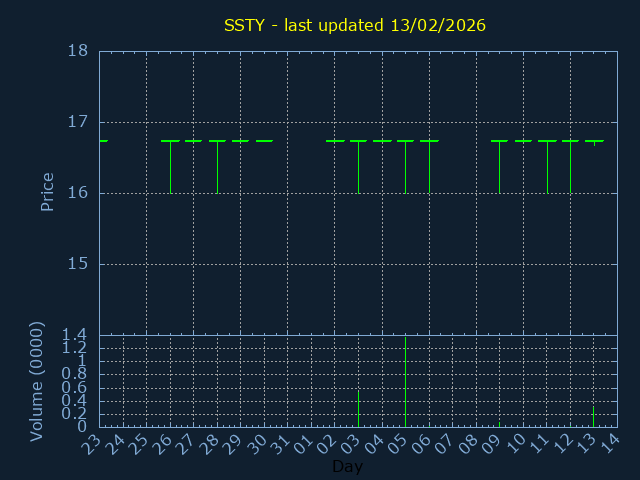Click the Price axis label
Image resolution: width=640 pixels, height=480 pixels.
(x=47, y=192)
